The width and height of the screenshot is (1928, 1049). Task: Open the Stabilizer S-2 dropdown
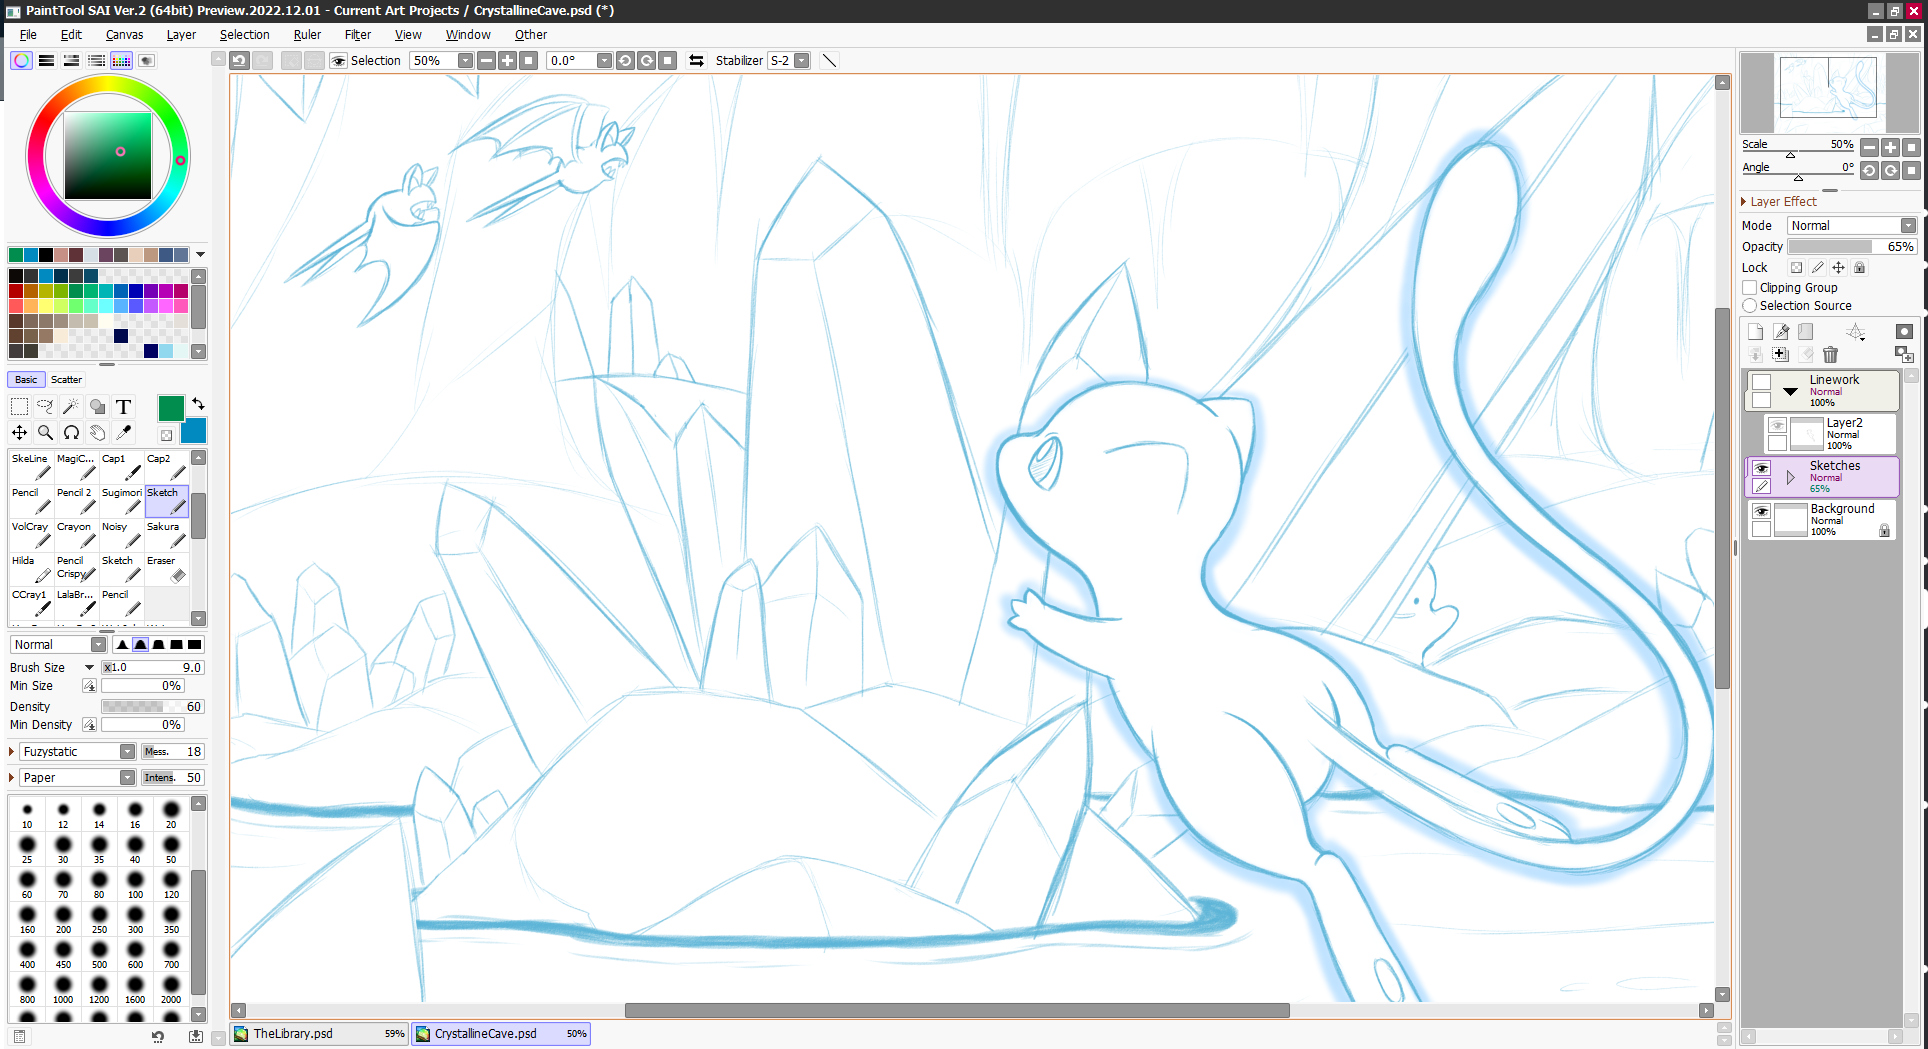click(801, 60)
